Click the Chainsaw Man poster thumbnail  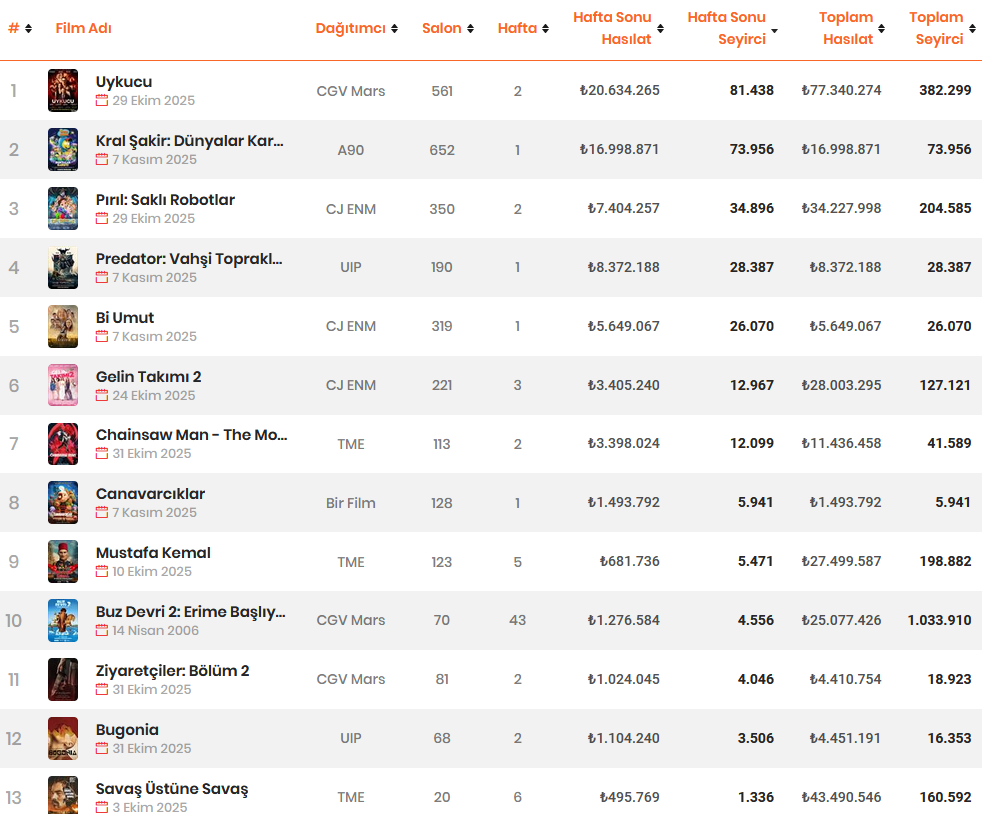pyautogui.click(x=62, y=444)
